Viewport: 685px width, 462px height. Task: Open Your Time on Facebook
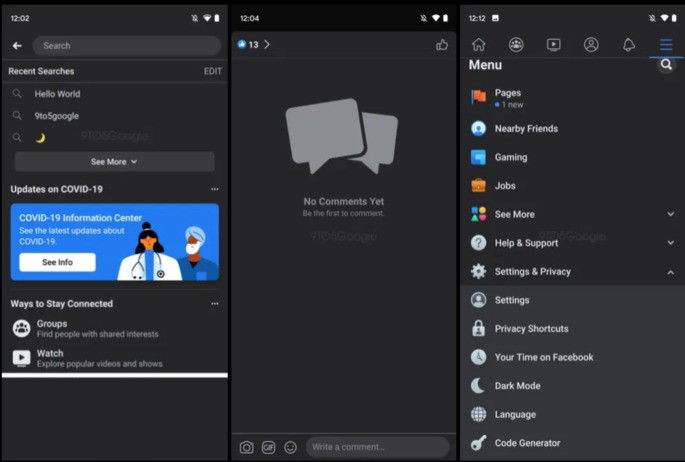point(572,357)
